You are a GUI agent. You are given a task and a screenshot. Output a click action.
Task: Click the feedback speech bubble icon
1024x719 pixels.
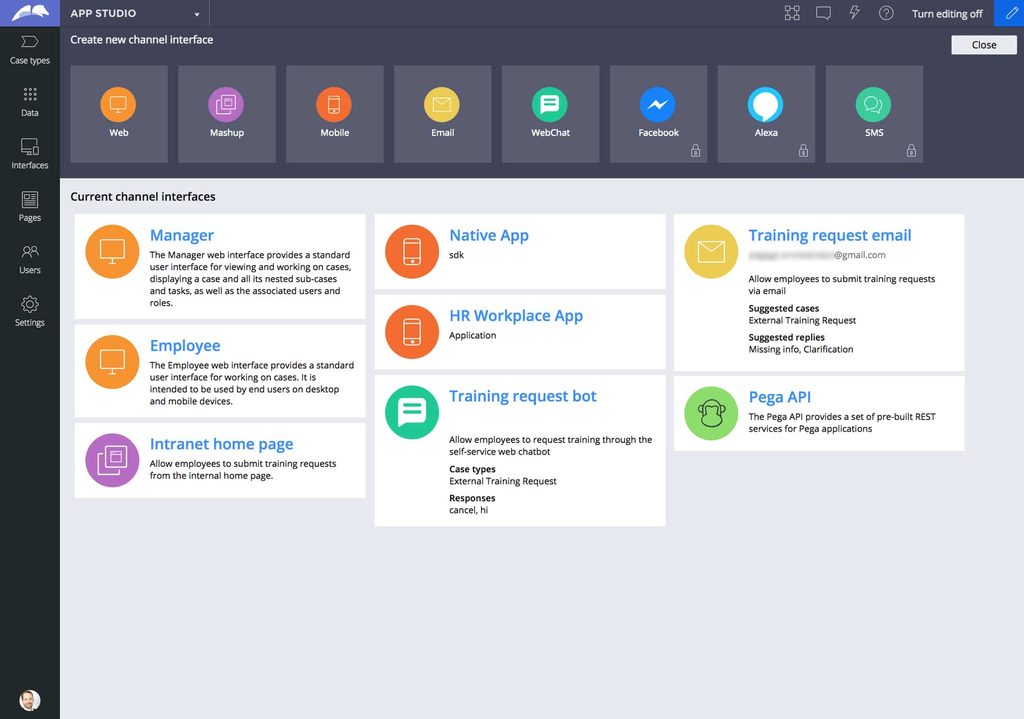tap(823, 13)
